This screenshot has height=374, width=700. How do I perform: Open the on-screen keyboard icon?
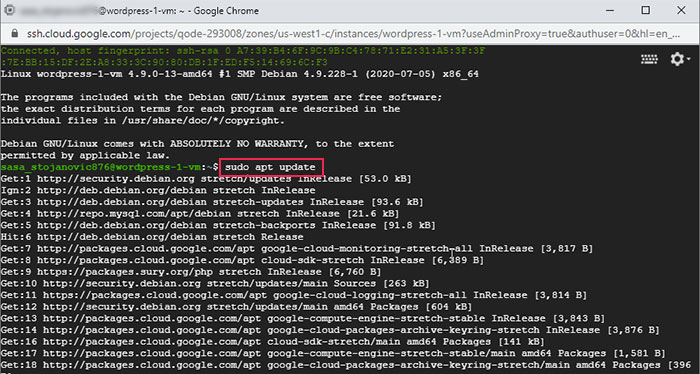649,58
